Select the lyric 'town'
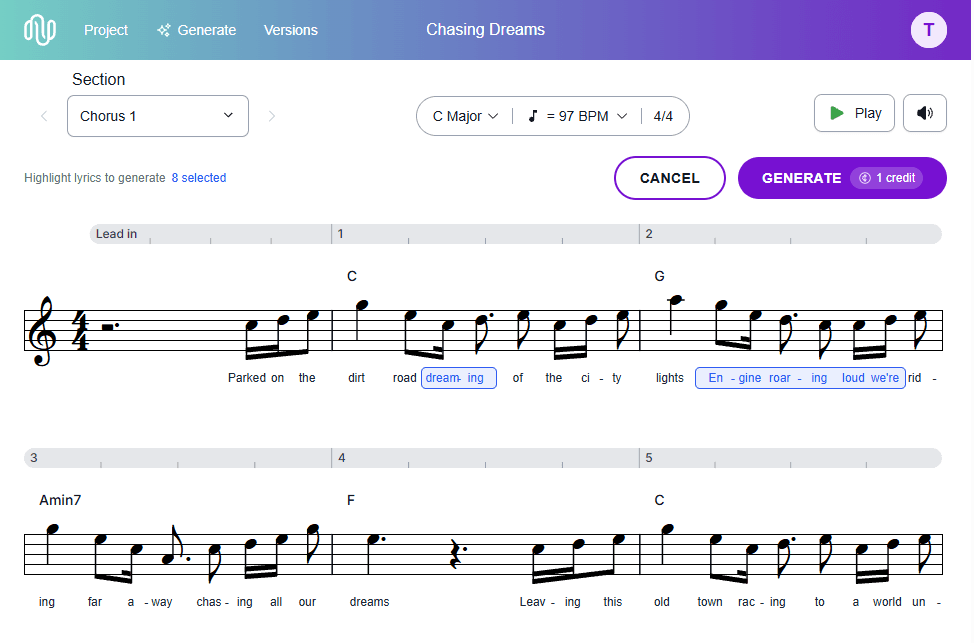The width and height of the screenshot is (974, 643). [x=709, y=602]
